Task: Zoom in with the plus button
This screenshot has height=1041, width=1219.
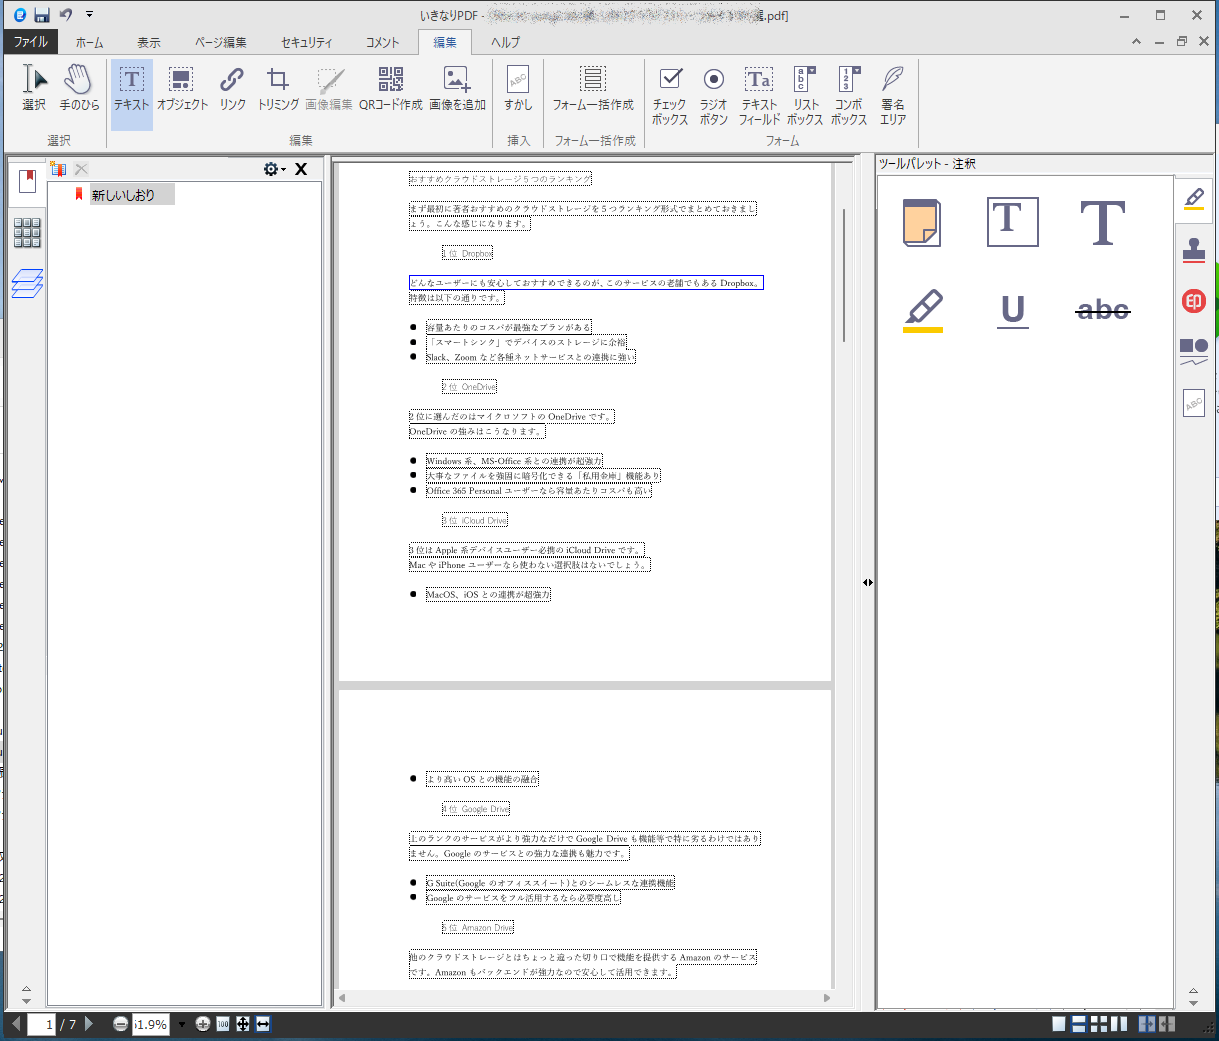Action: pos(203,1024)
